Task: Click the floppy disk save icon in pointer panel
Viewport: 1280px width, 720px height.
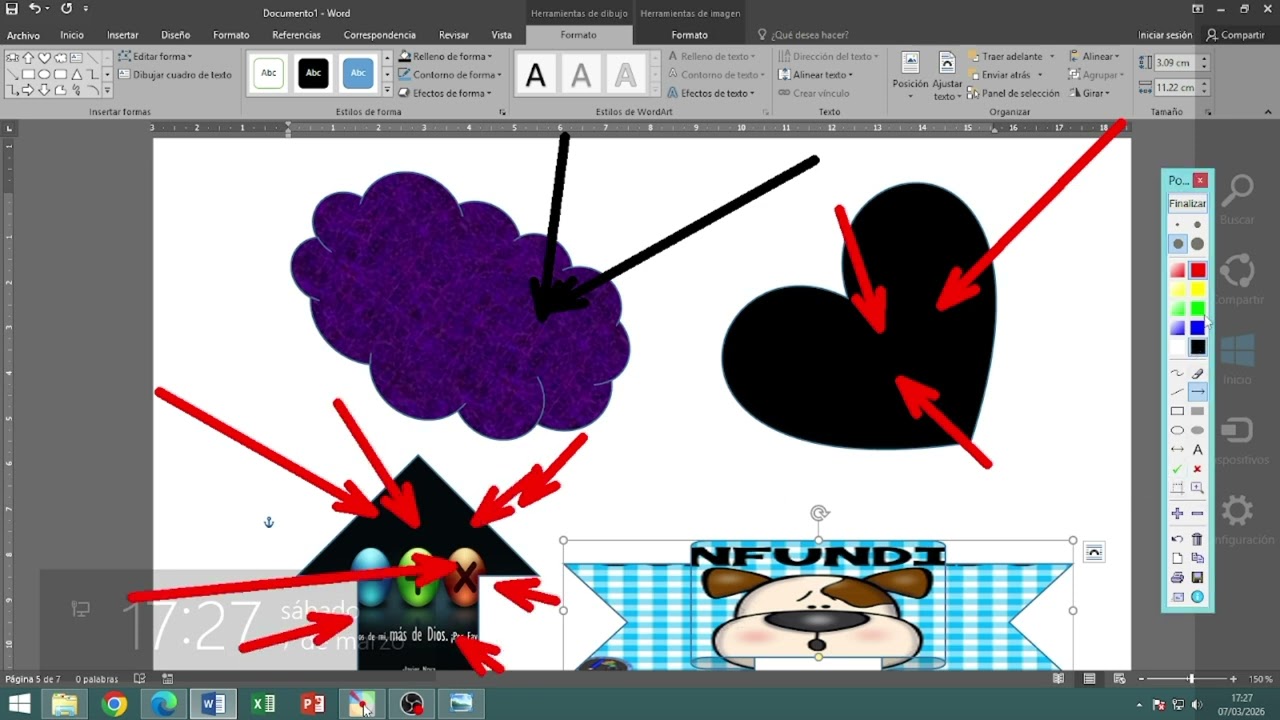Action: click(x=1198, y=577)
